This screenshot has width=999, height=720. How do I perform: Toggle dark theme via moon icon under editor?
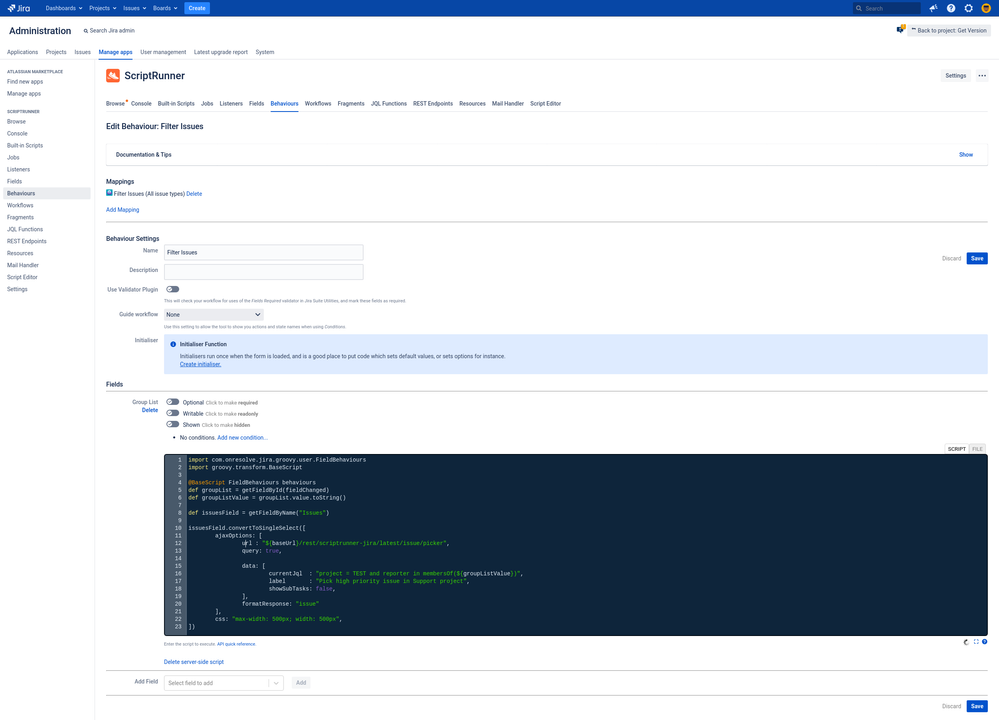pos(966,641)
